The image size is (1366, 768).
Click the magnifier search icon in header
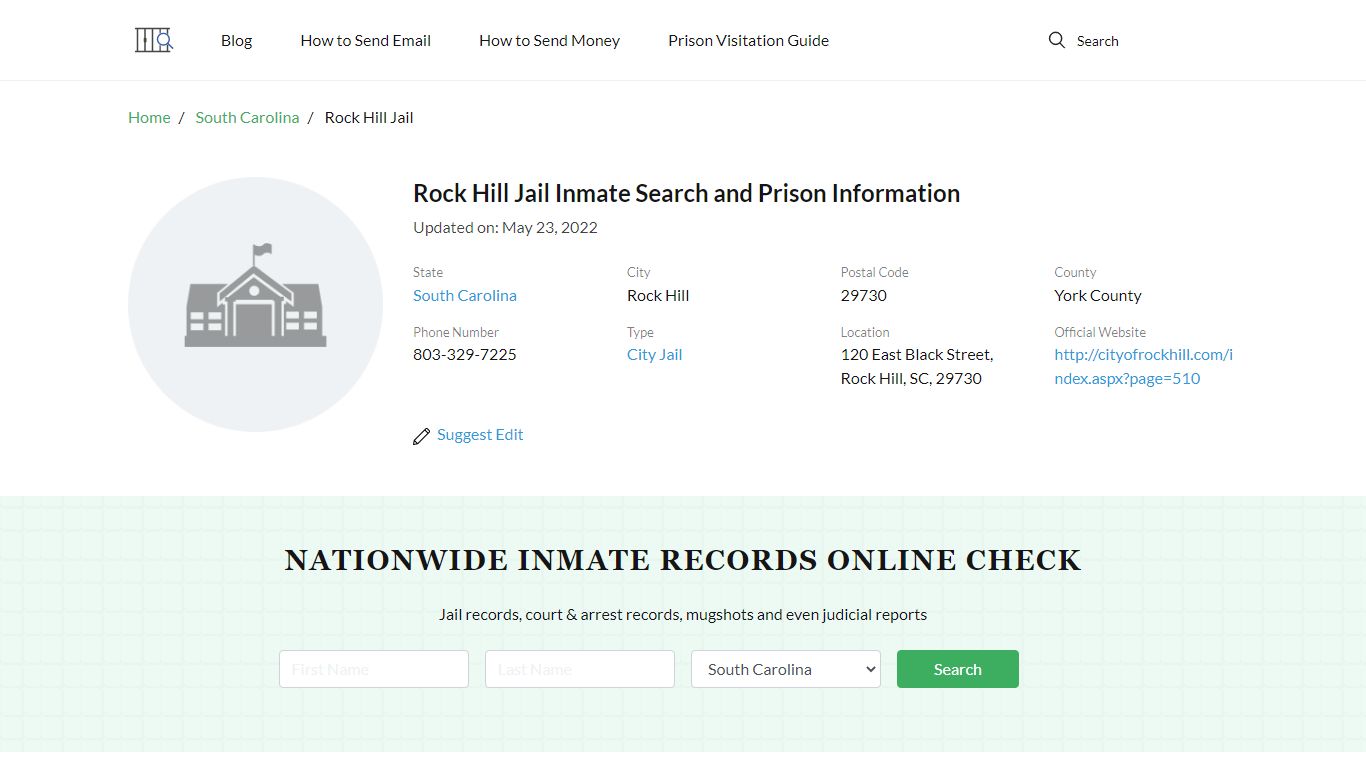[1056, 40]
